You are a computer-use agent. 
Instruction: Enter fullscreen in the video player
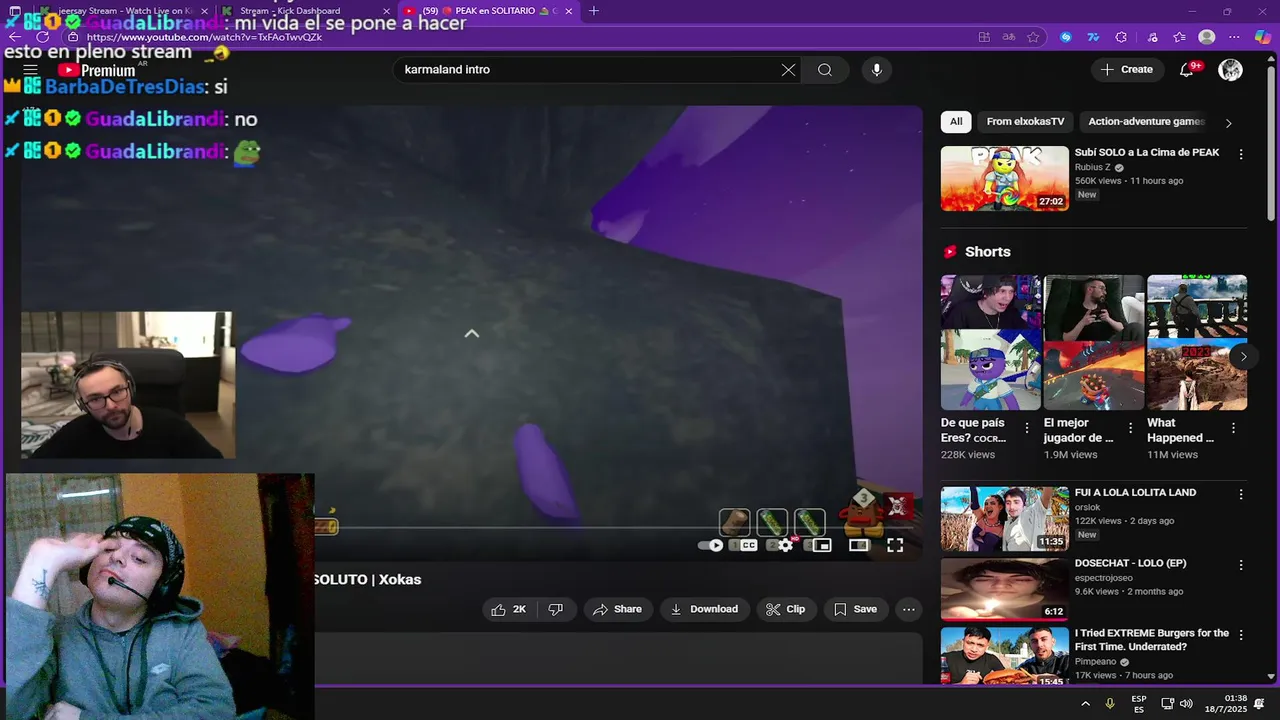click(x=895, y=545)
